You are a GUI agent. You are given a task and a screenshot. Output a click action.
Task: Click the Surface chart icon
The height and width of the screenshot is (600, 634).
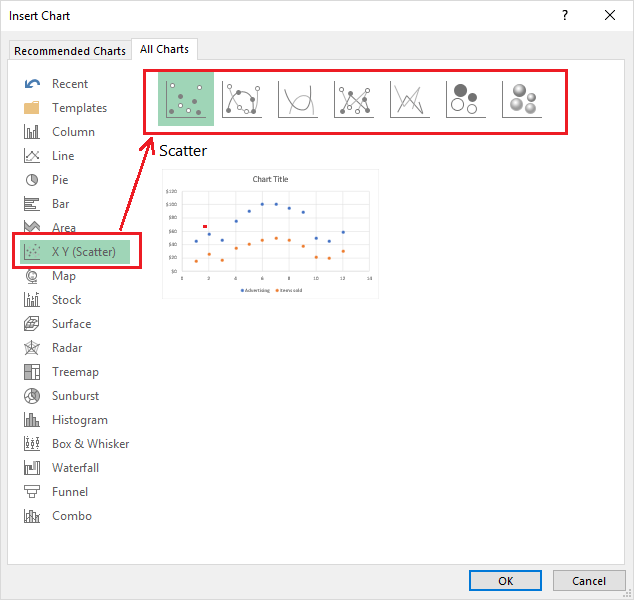32,324
